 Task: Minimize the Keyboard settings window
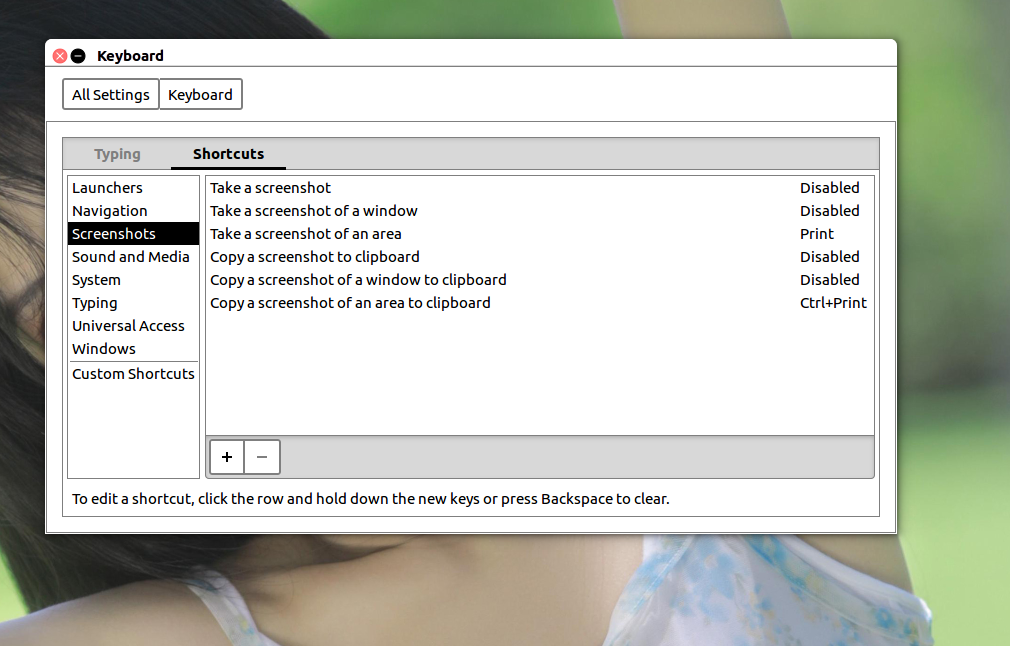point(78,56)
